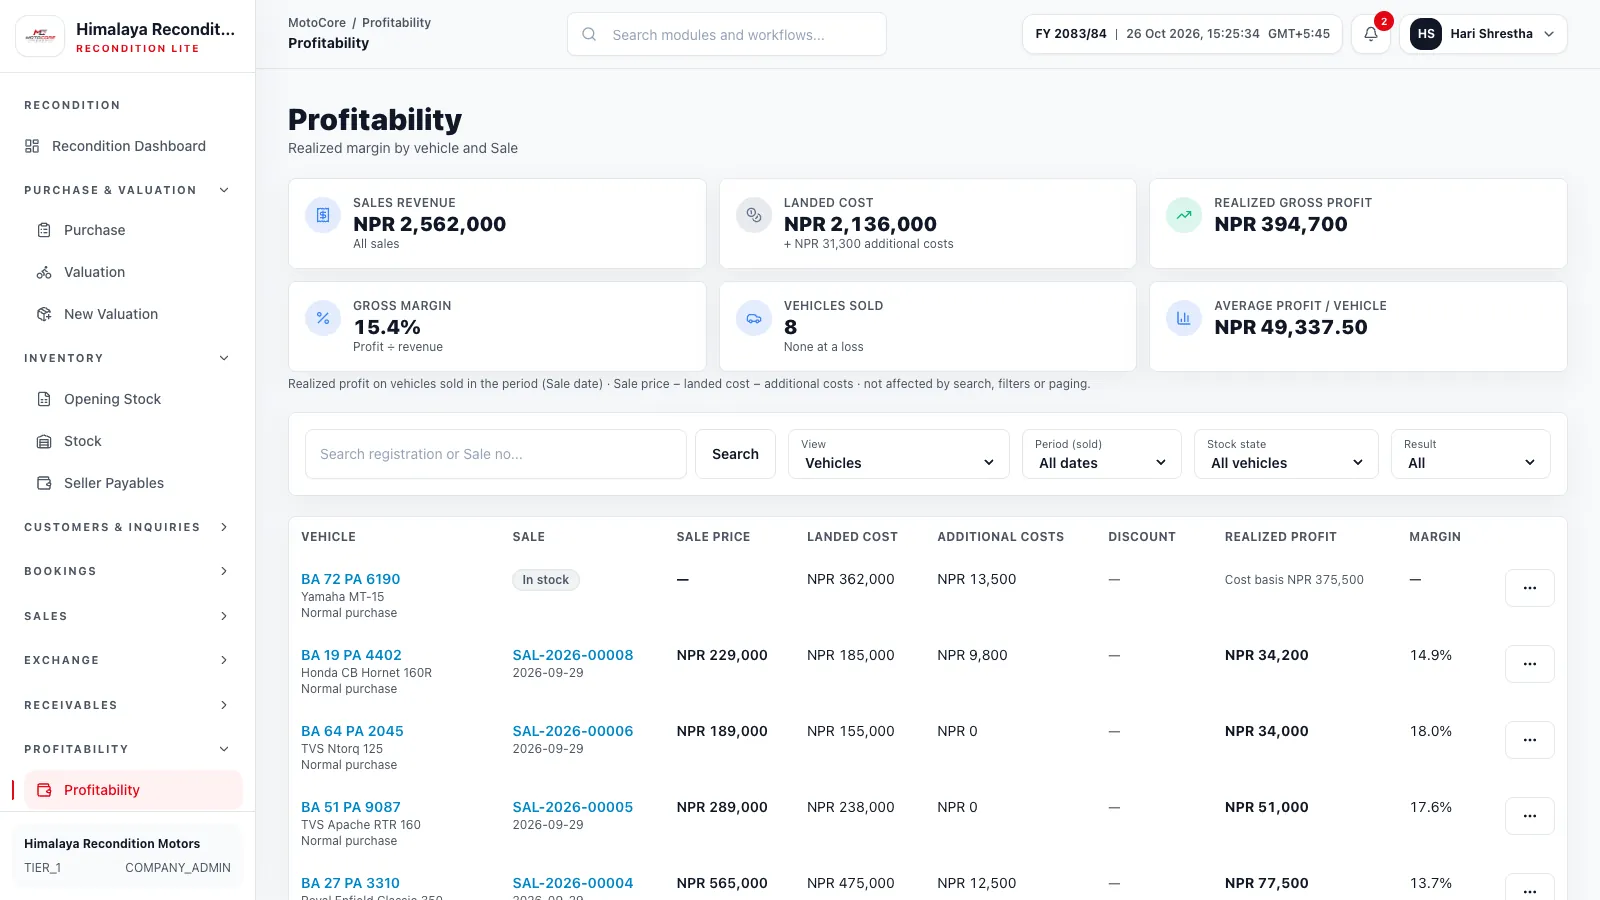This screenshot has width=1600, height=900.
Task: Click the Realized Gross Profit trend icon
Action: [1184, 215]
